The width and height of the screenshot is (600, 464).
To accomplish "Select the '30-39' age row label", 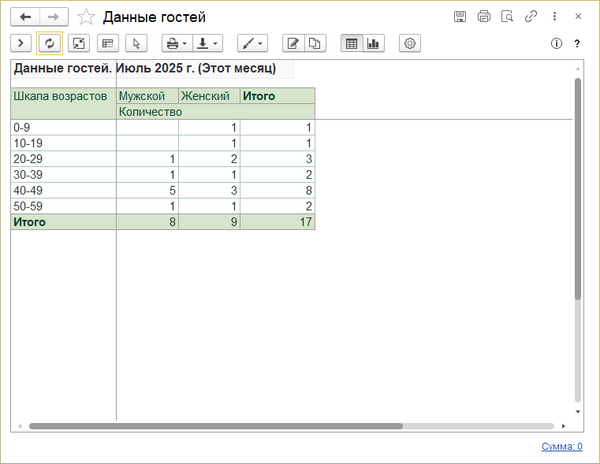I will tap(64, 175).
